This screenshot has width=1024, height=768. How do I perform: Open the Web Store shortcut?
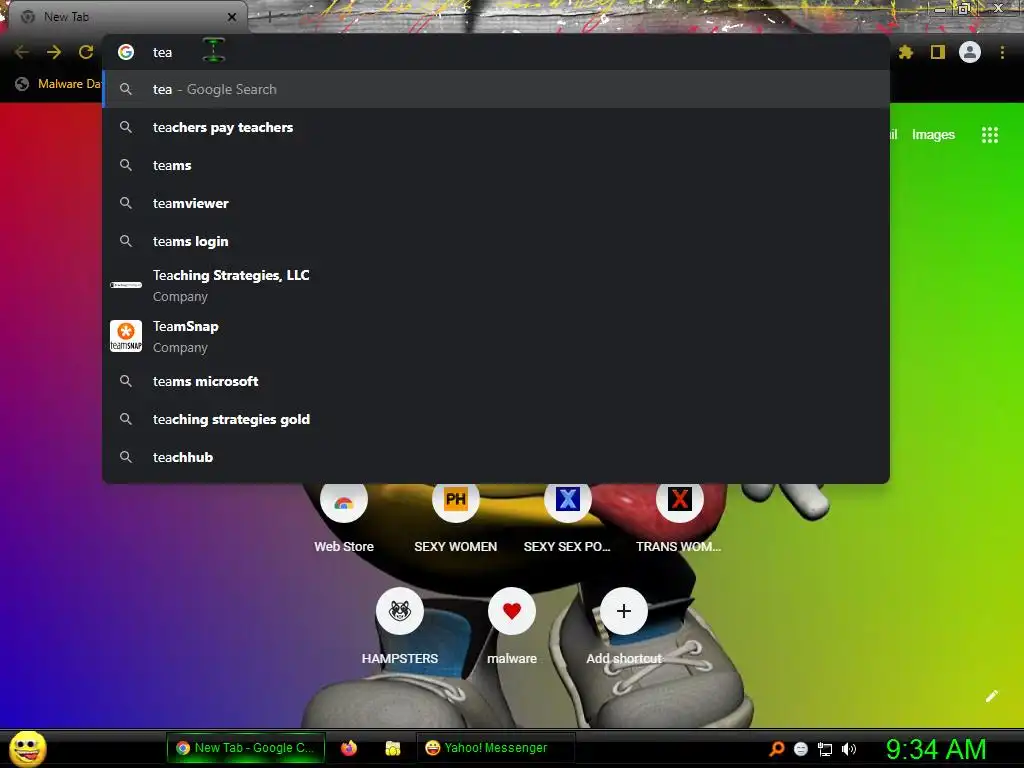pyautogui.click(x=344, y=516)
